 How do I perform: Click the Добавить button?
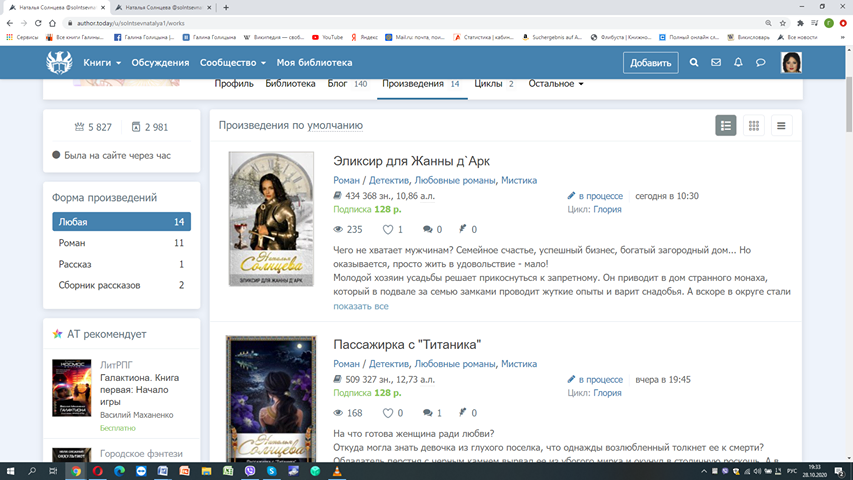650,63
